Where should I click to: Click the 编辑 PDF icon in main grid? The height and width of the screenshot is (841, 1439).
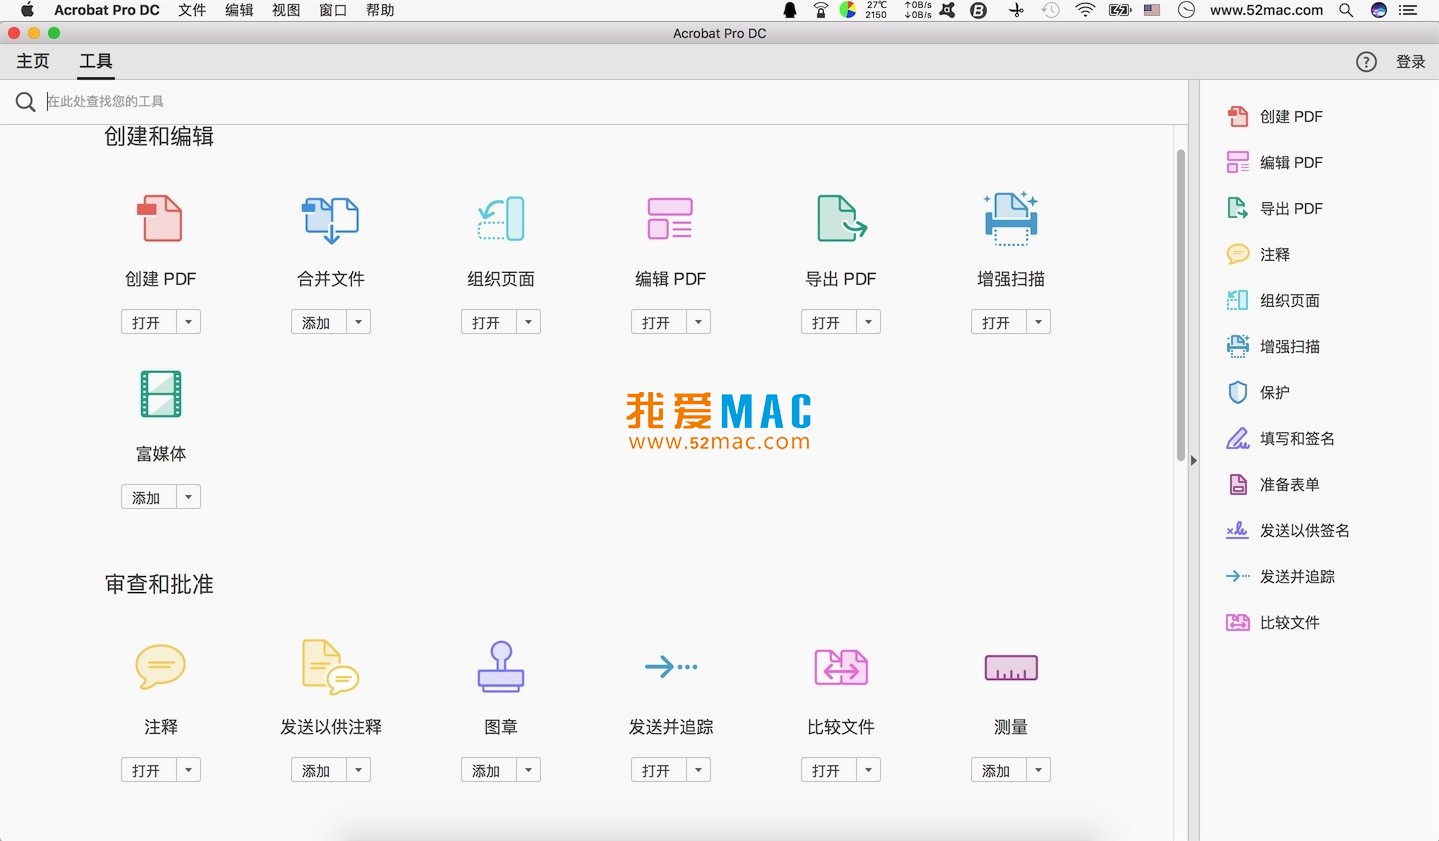coord(670,218)
